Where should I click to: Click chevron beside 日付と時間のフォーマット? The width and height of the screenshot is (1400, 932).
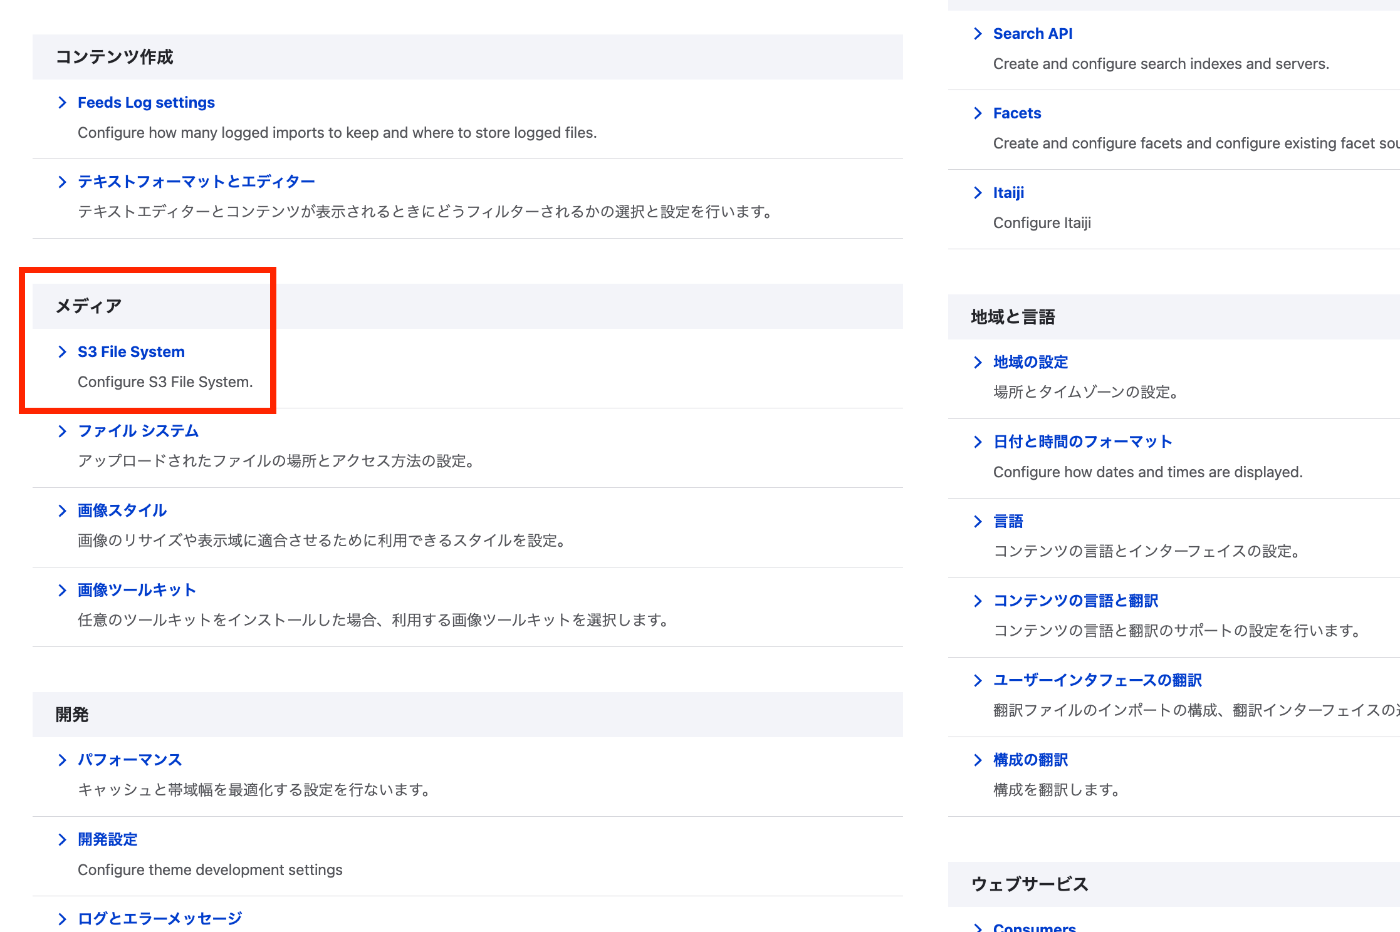[x=978, y=441]
